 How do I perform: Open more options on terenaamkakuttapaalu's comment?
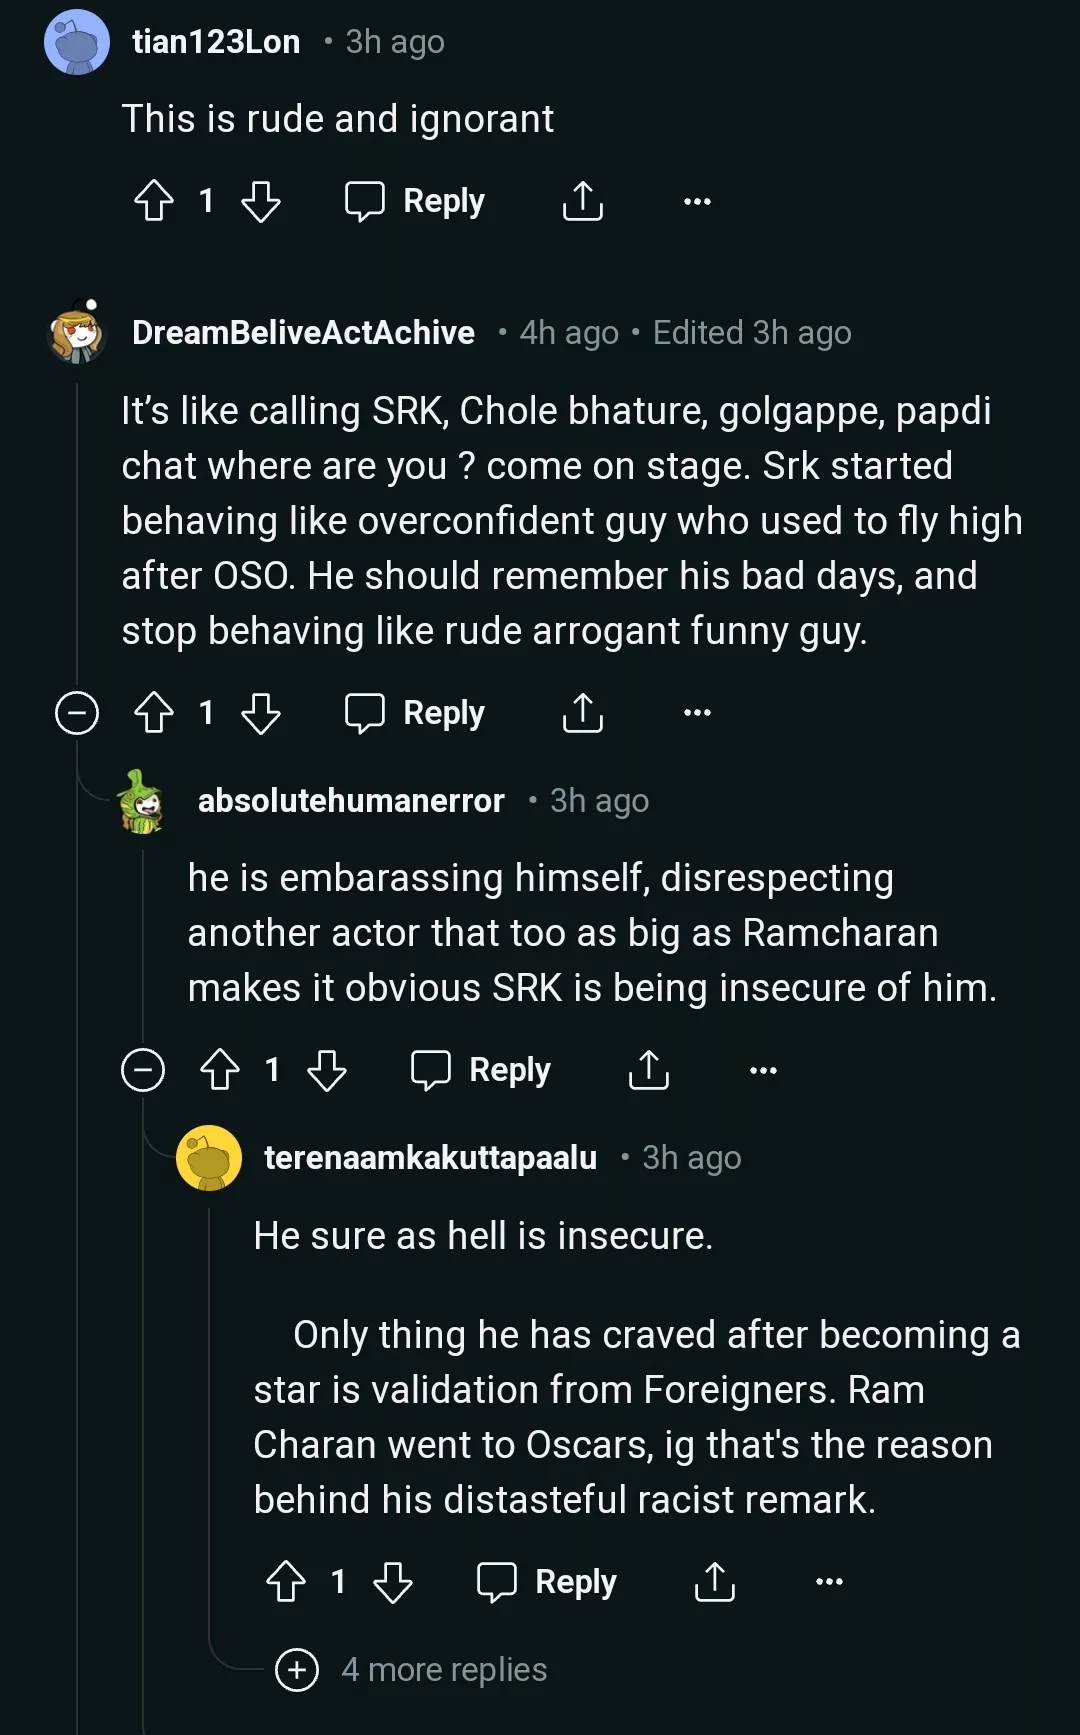tap(829, 1582)
